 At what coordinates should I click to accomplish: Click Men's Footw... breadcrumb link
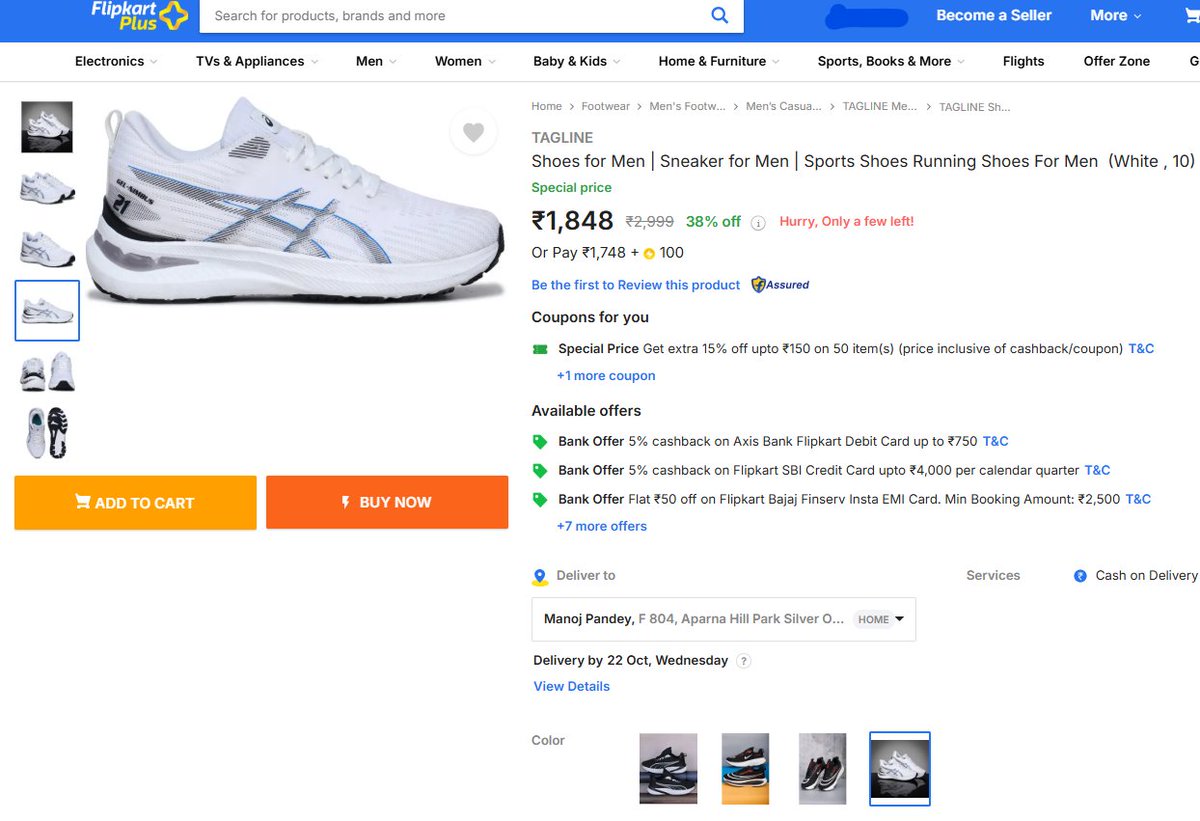point(688,106)
